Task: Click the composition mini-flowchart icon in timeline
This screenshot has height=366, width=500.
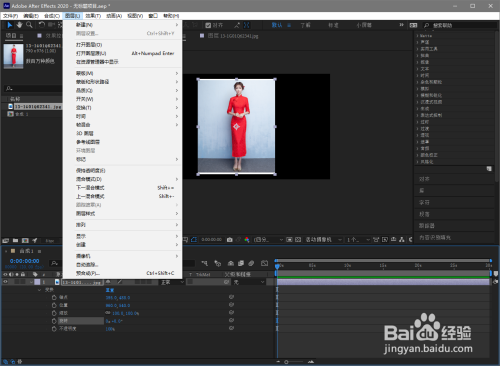Action: point(204,263)
